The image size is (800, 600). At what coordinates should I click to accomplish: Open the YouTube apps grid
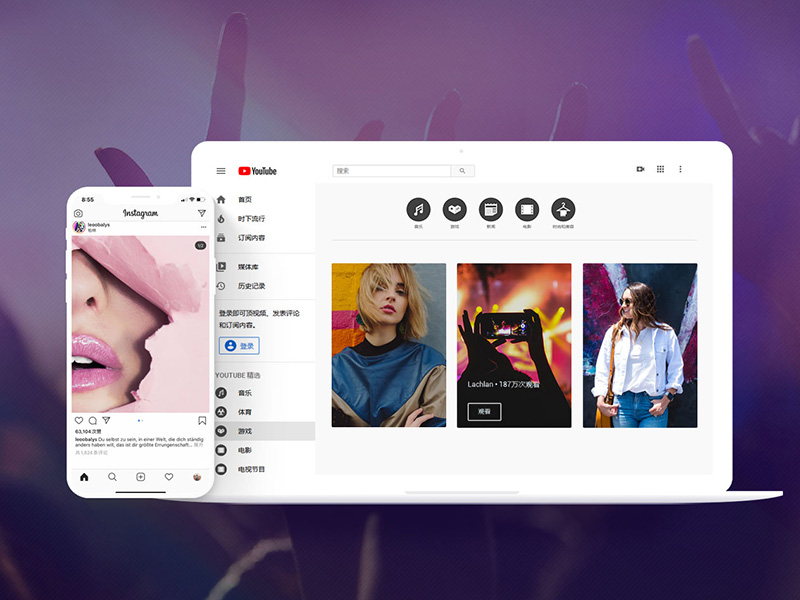[660, 169]
